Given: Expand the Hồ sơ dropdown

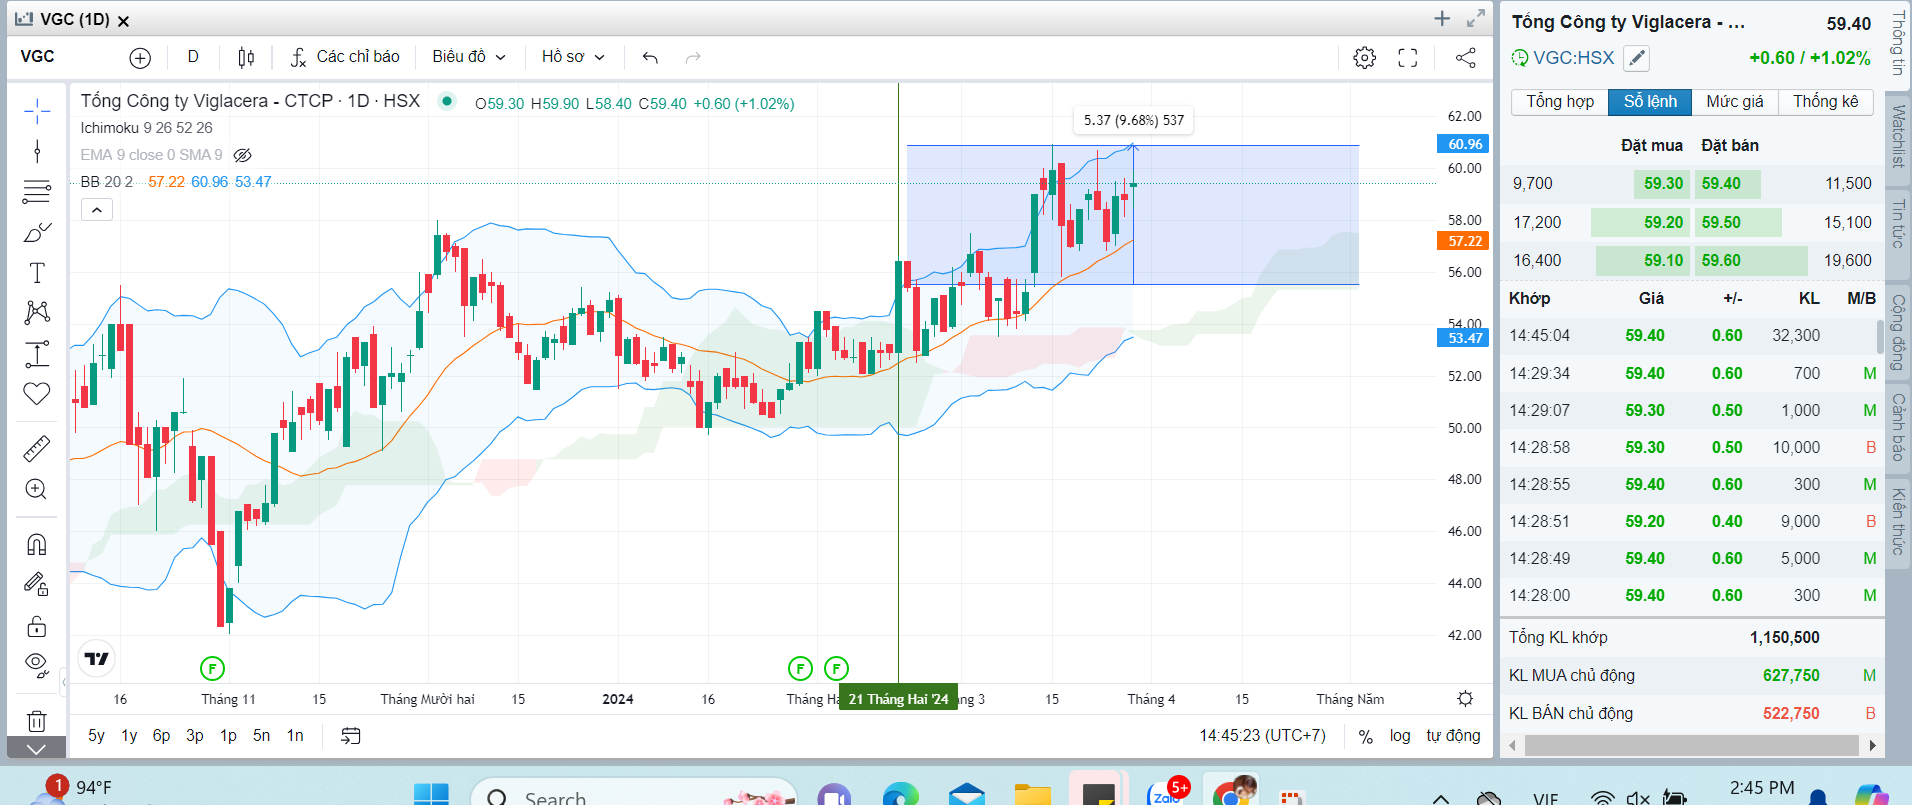Looking at the screenshot, I should (x=573, y=57).
